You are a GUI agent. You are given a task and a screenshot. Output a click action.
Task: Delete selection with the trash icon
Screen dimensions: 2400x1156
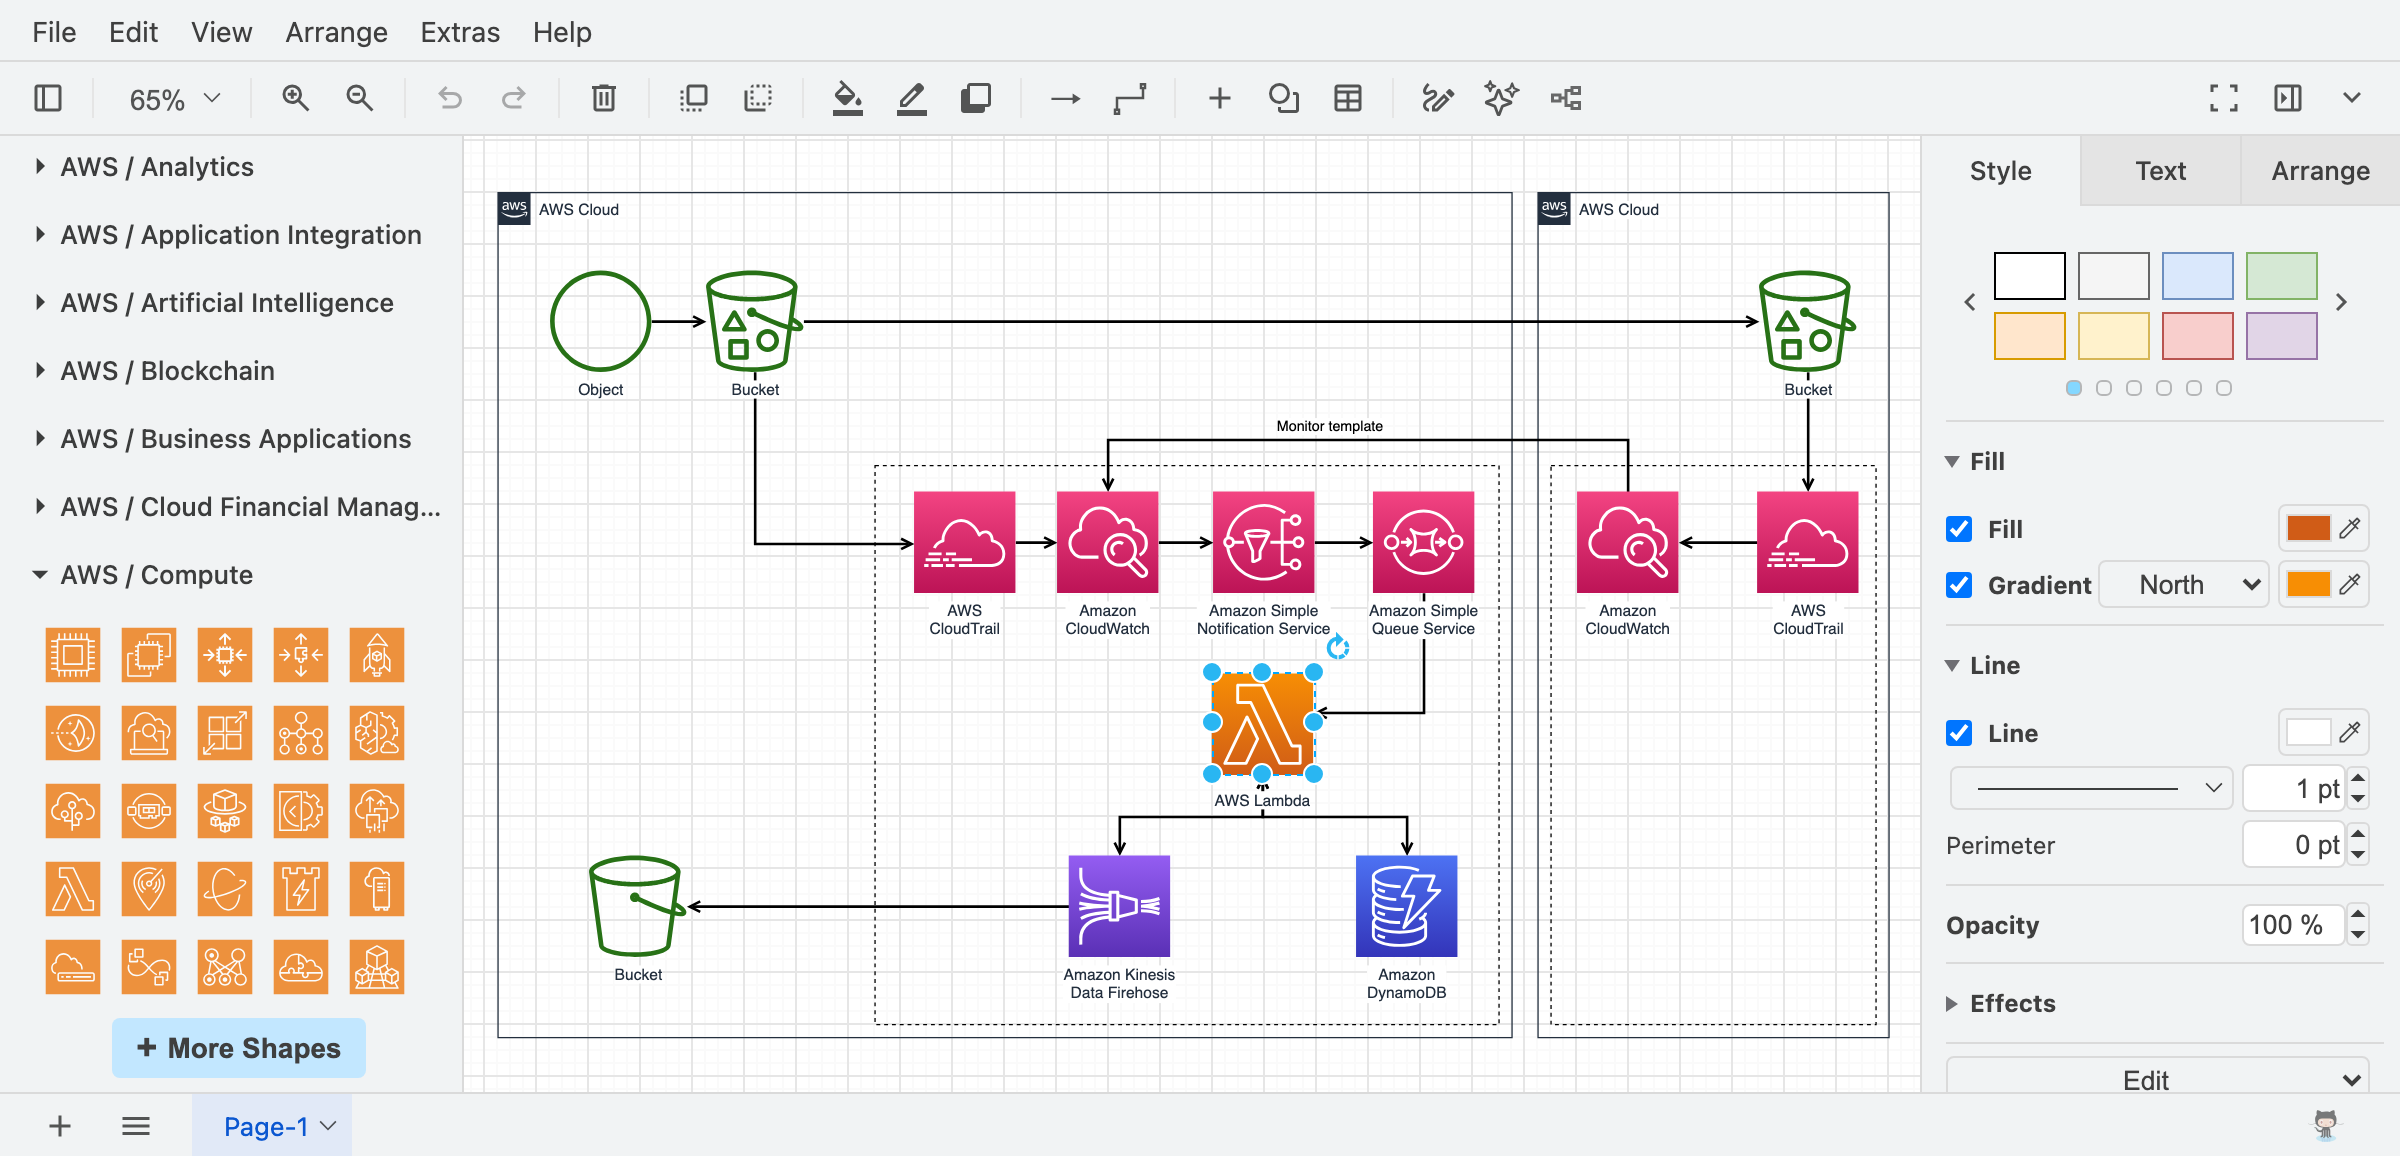point(604,98)
